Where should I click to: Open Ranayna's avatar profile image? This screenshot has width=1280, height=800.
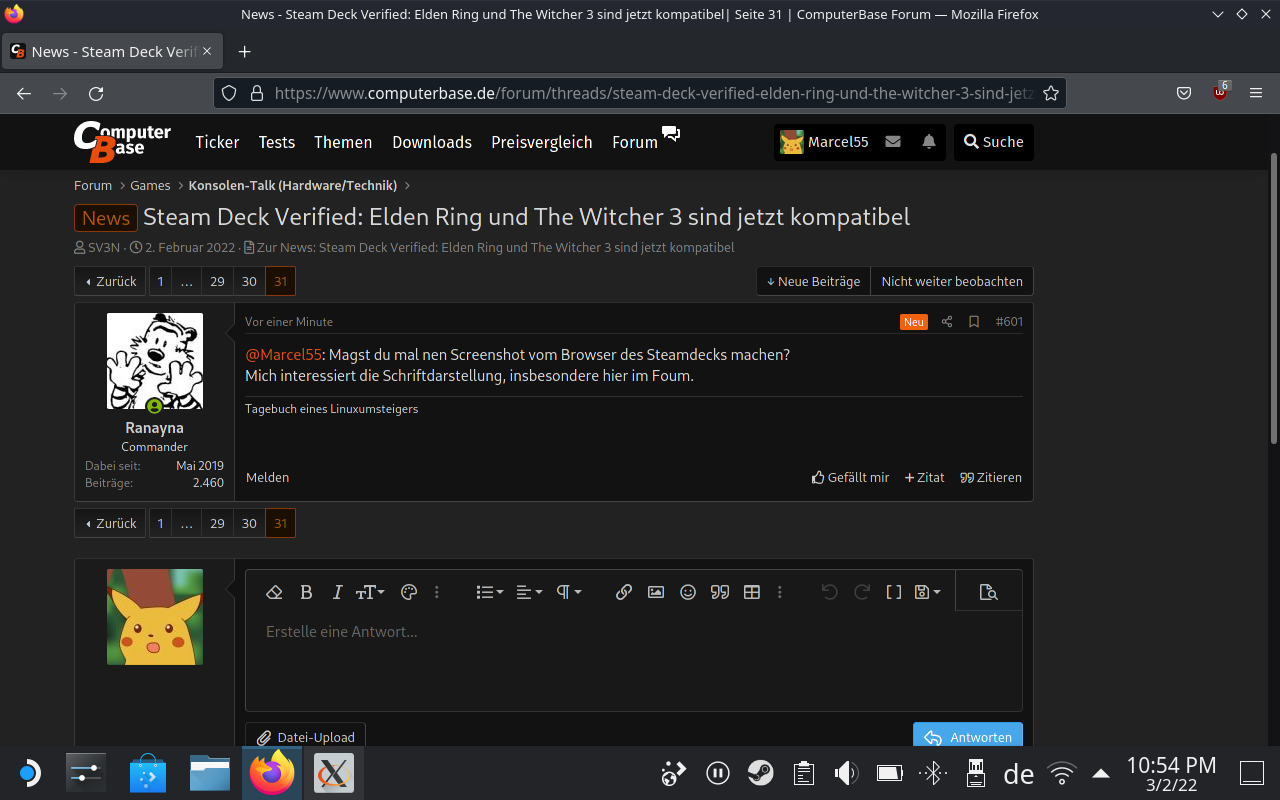(155, 361)
